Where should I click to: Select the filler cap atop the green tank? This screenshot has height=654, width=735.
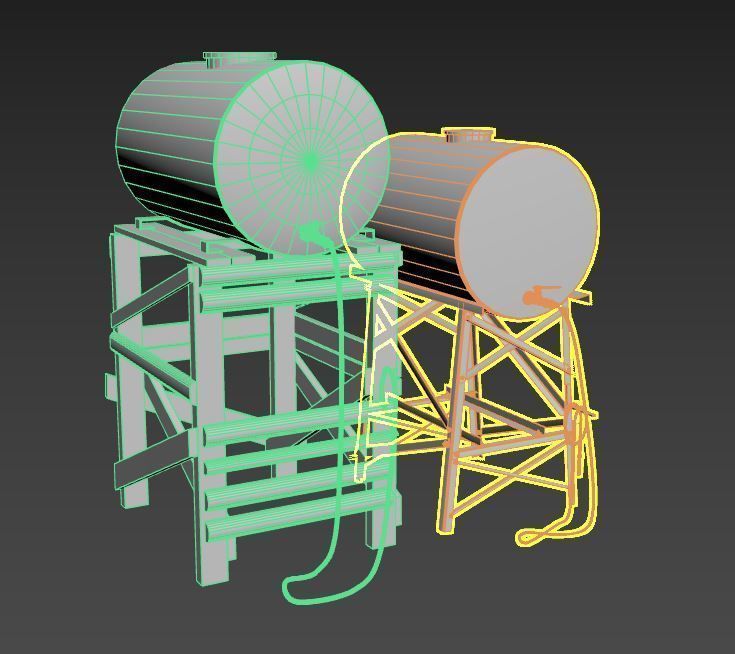click(240, 58)
